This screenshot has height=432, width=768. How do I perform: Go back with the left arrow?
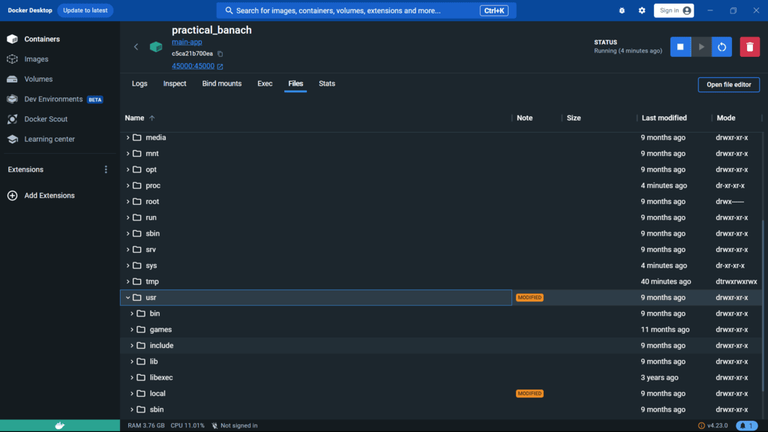[x=136, y=47]
